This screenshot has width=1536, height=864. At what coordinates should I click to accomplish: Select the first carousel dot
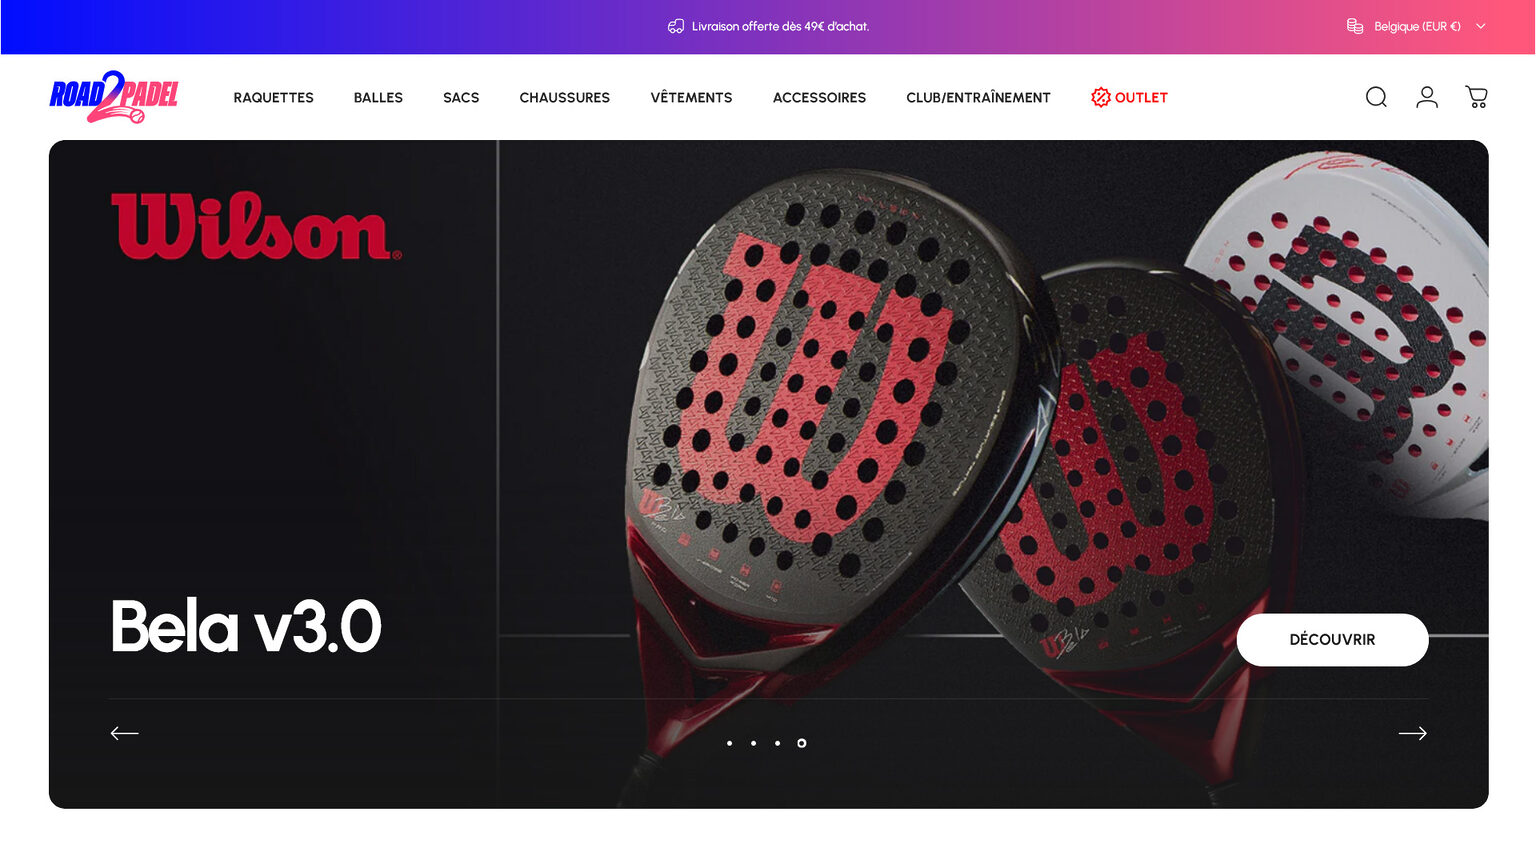729,743
